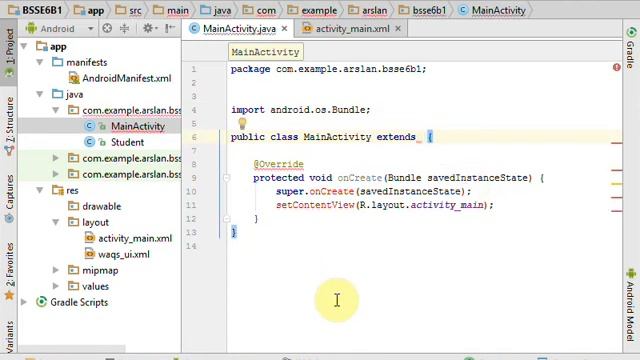Screen dimensions: 640x360
Task: Expand the Gradle Scripts node
Action: (24, 302)
